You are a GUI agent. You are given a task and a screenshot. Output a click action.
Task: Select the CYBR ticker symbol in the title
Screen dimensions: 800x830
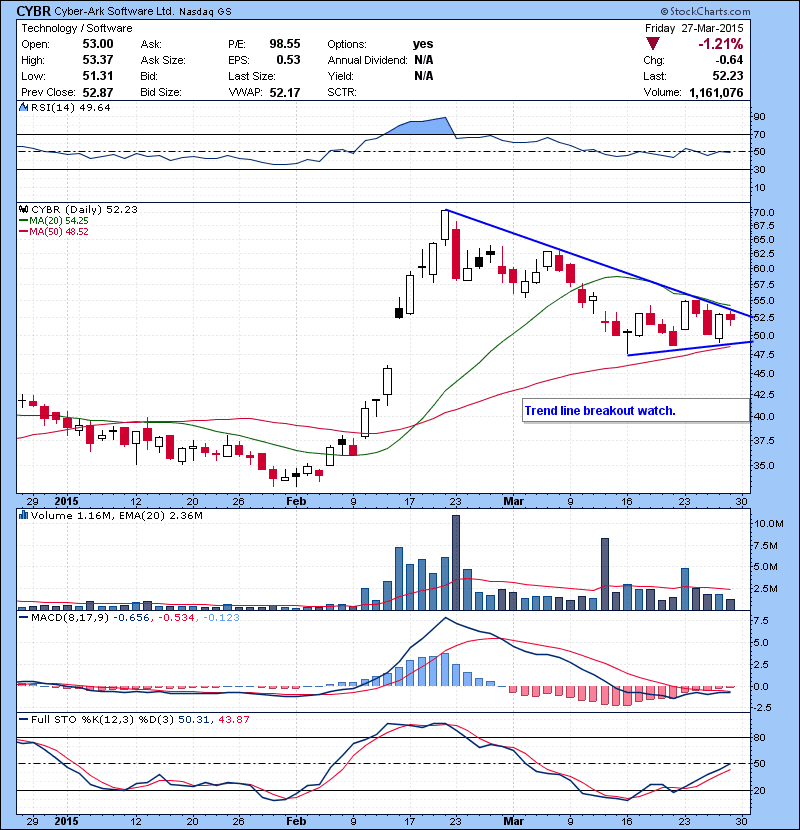pos(34,11)
